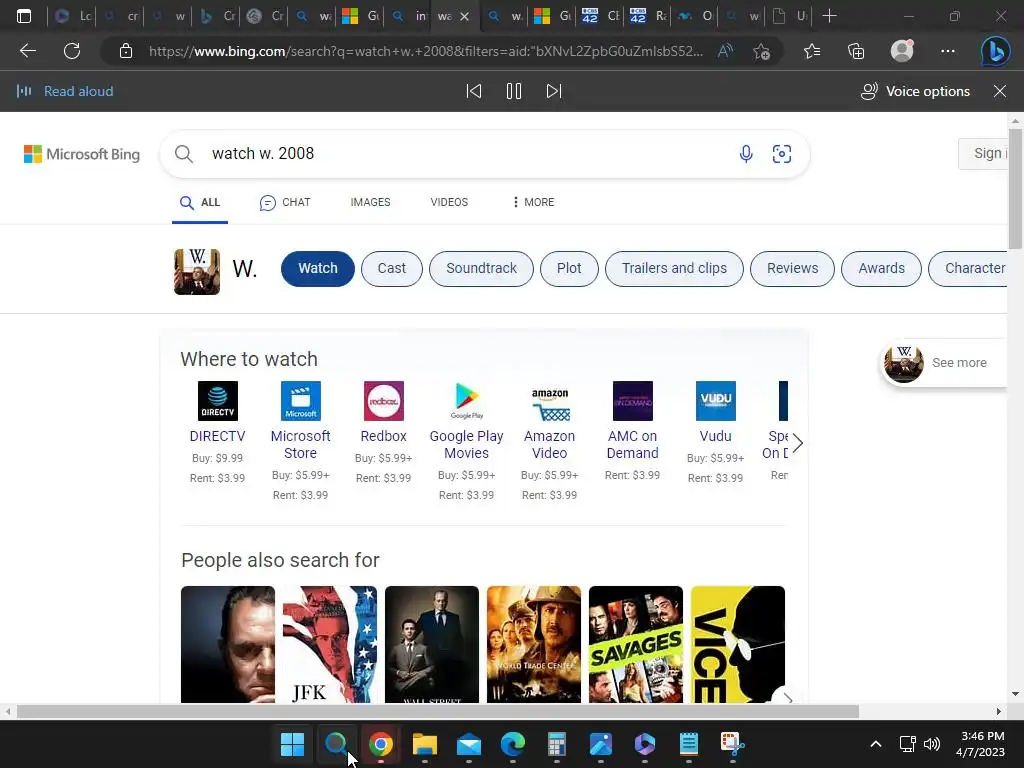Click See more floating card
The width and height of the screenshot is (1024, 768).
pyautogui.click(x=944, y=362)
